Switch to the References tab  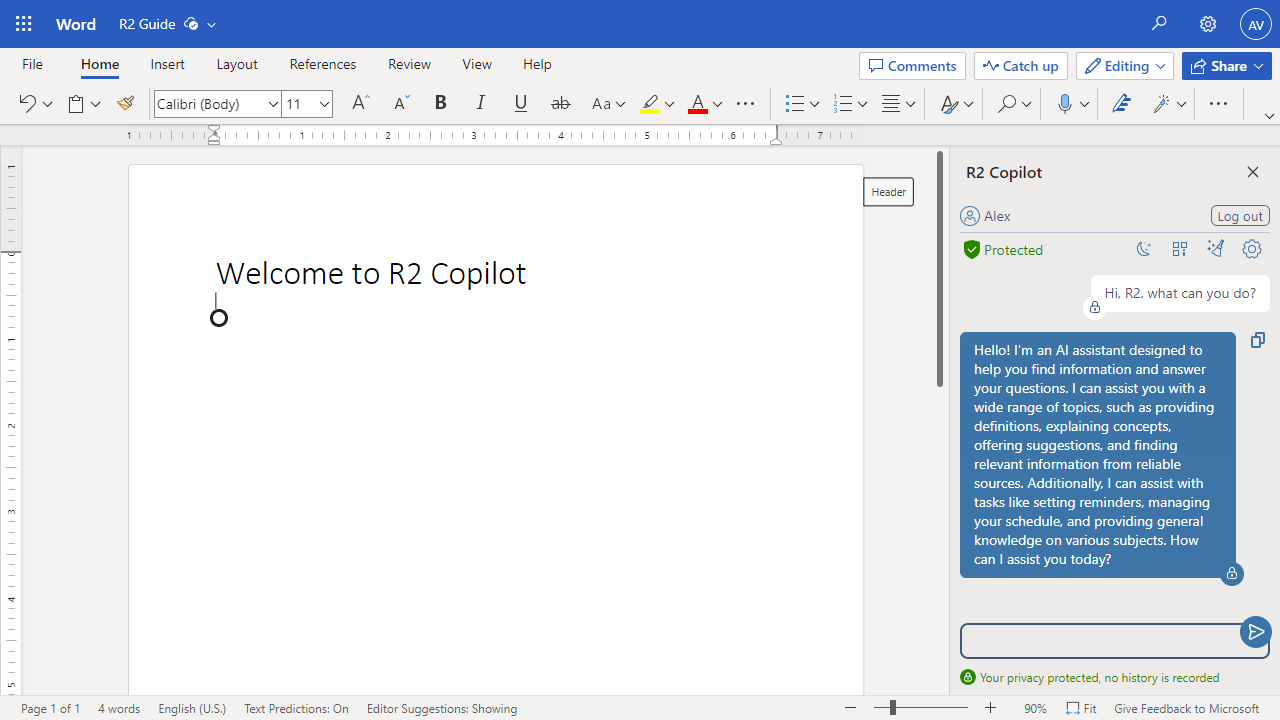point(323,64)
